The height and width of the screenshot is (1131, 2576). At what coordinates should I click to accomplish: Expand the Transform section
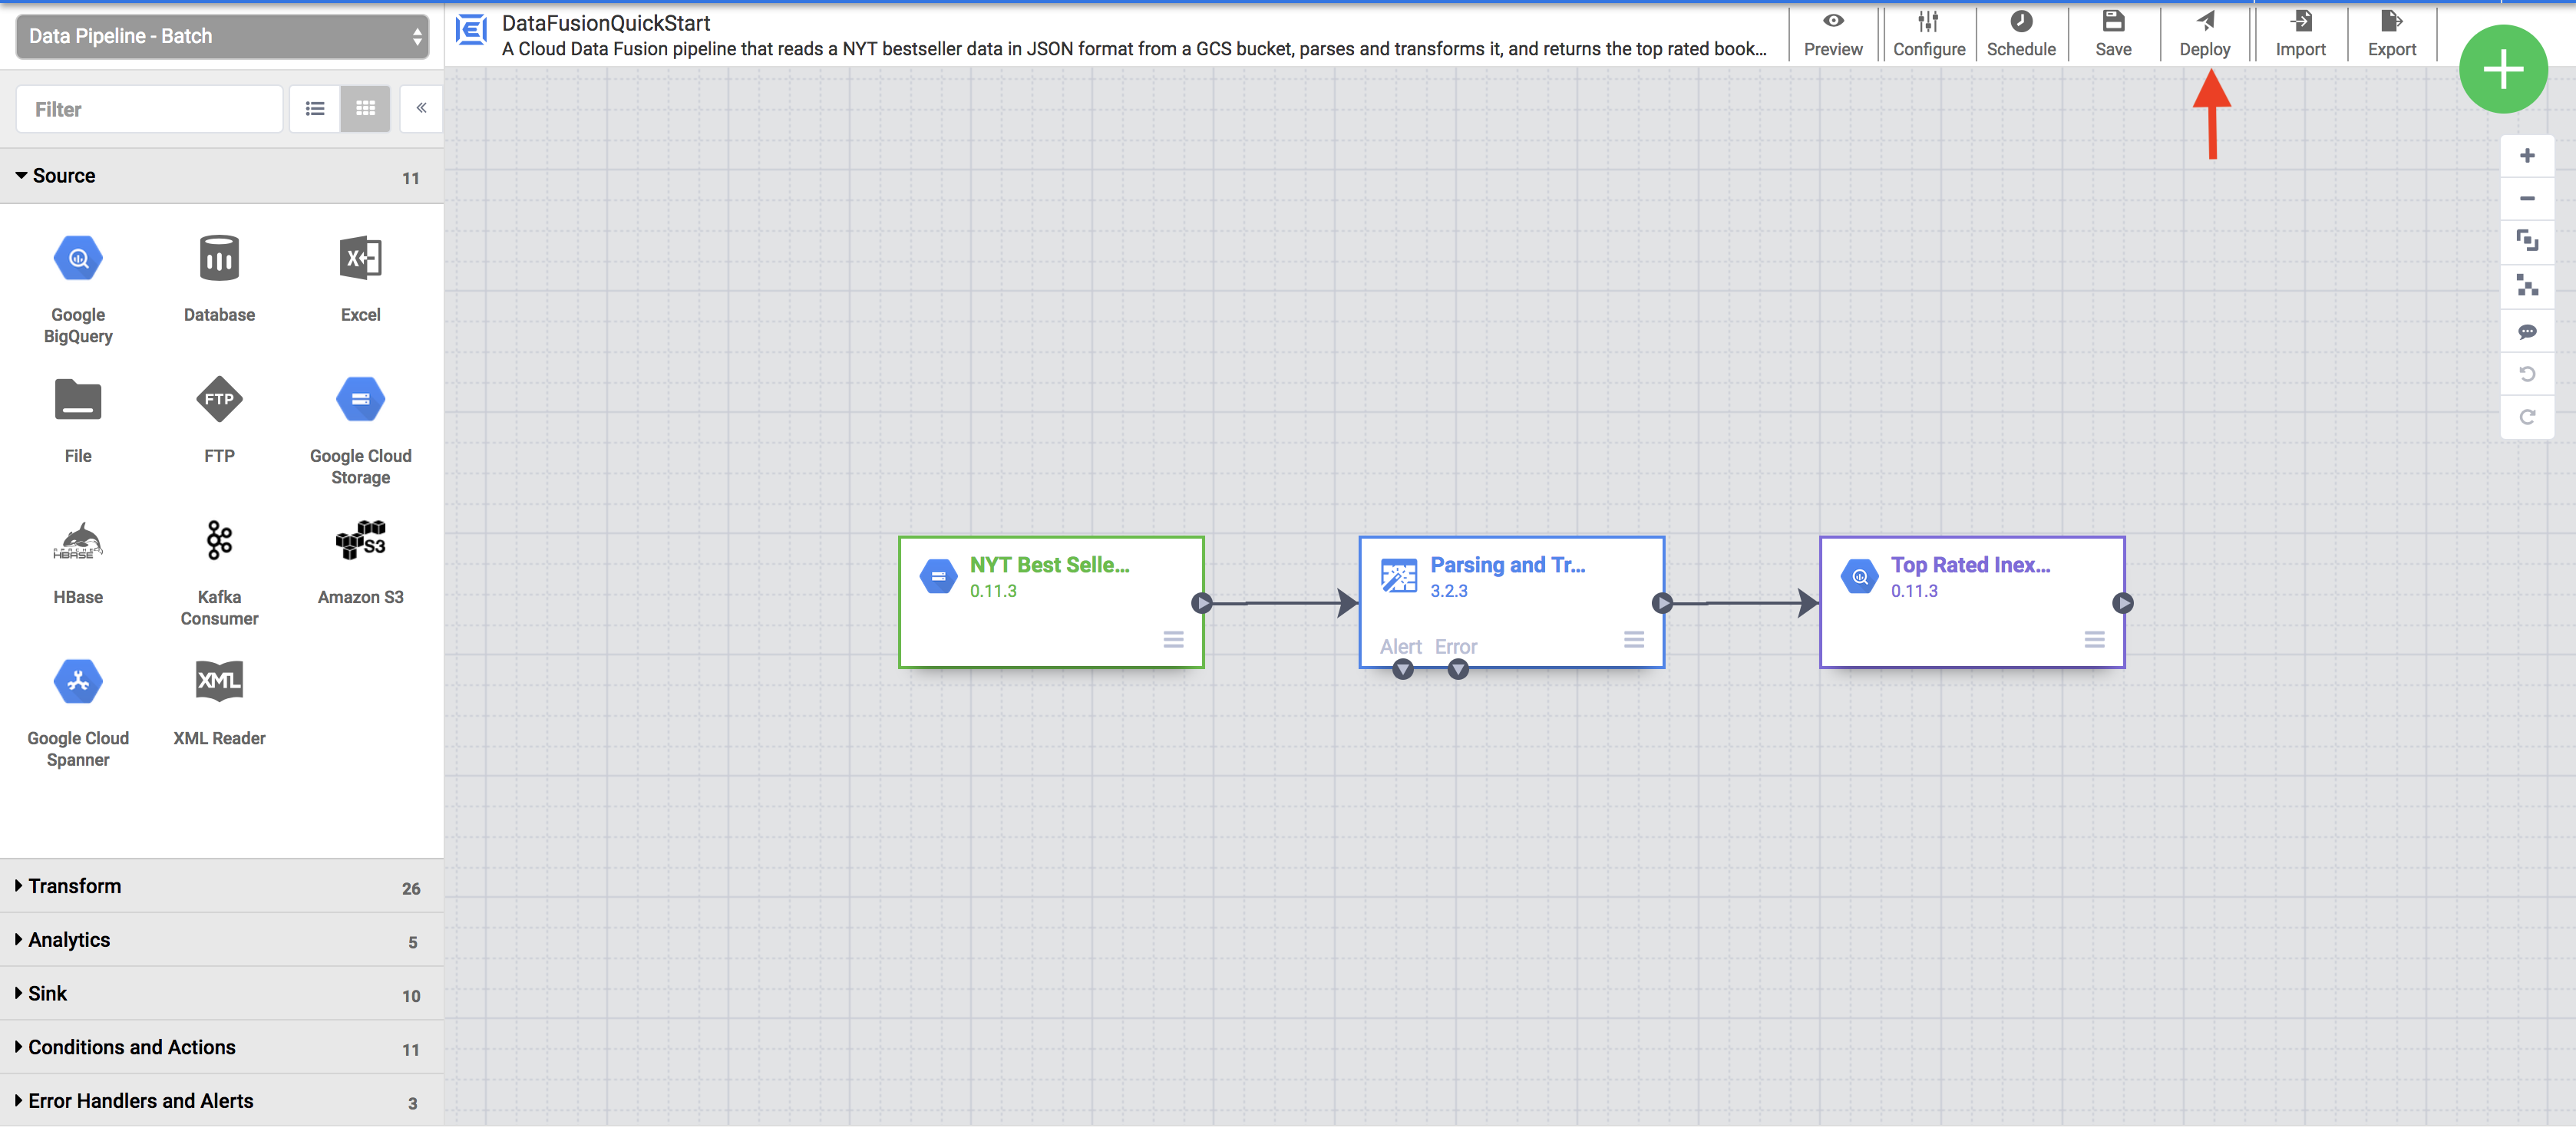[x=71, y=886]
